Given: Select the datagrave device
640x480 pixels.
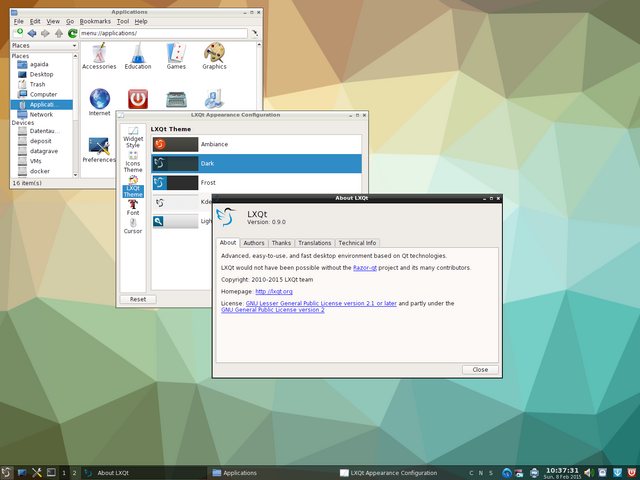Looking at the screenshot, I should click(x=42, y=151).
